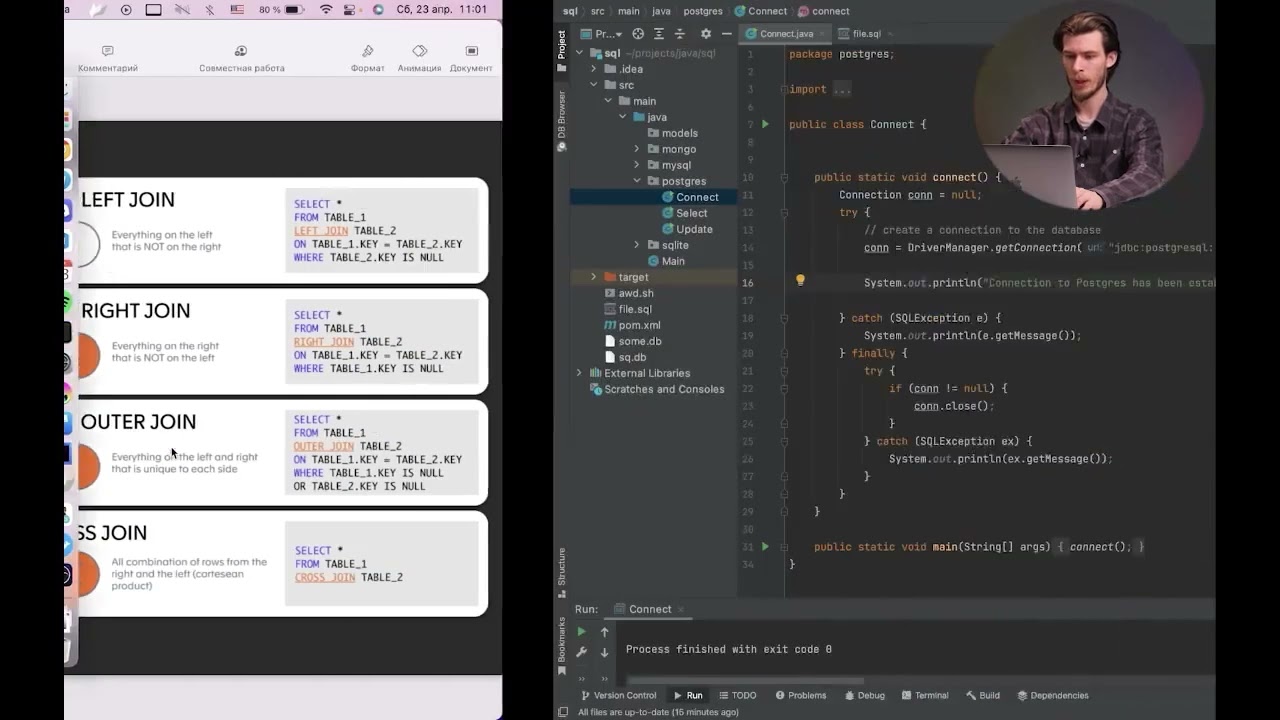Click the battery icon in macOS menu bar
The height and width of the screenshot is (720, 1280).
coord(294,10)
